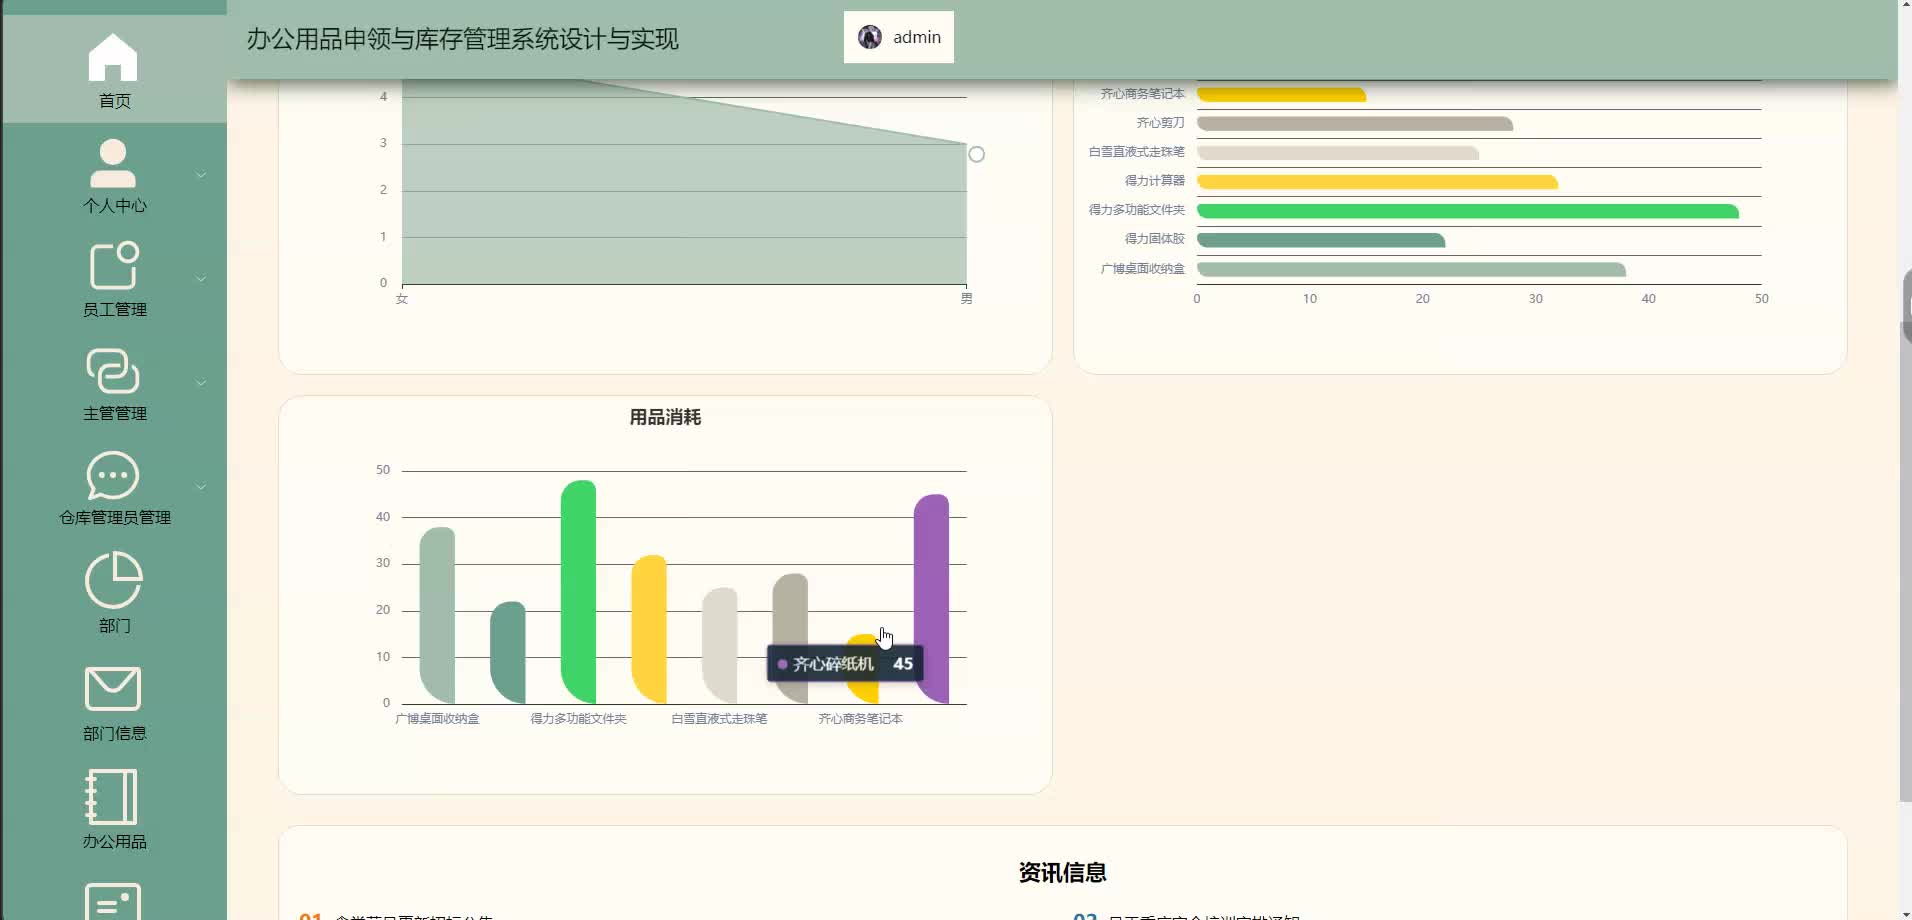The width and height of the screenshot is (1912, 920).
Task: Select the horizontal bar for 得力计算器
Action: tap(1377, 182)
